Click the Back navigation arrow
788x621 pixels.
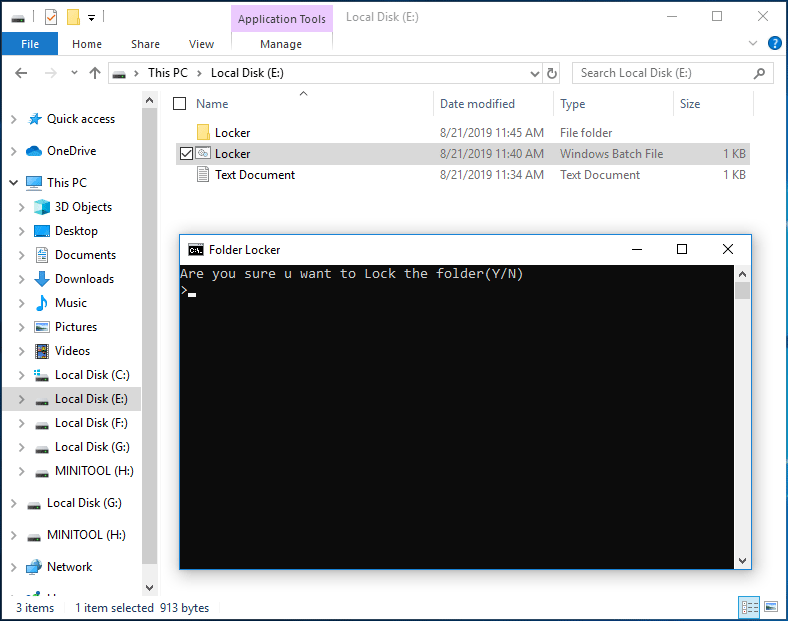(22, 73)
